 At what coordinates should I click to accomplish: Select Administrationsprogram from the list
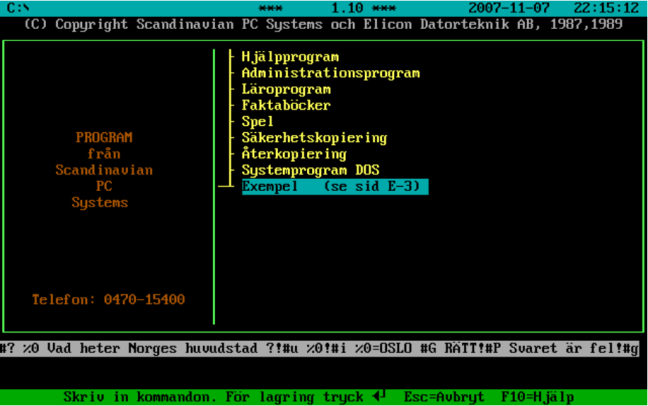(330, 73)
